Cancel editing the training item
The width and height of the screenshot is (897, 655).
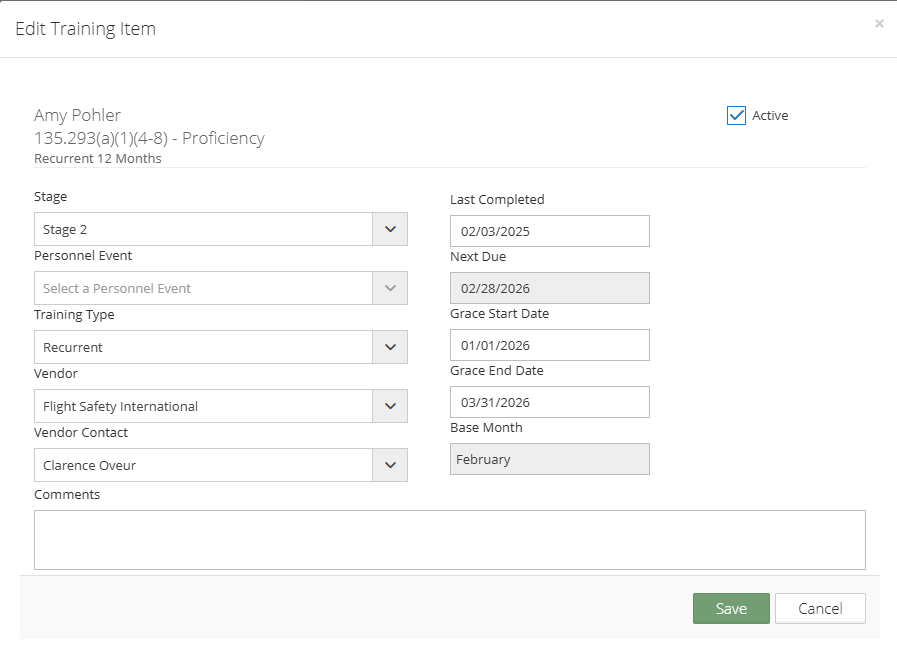point(820,609)
